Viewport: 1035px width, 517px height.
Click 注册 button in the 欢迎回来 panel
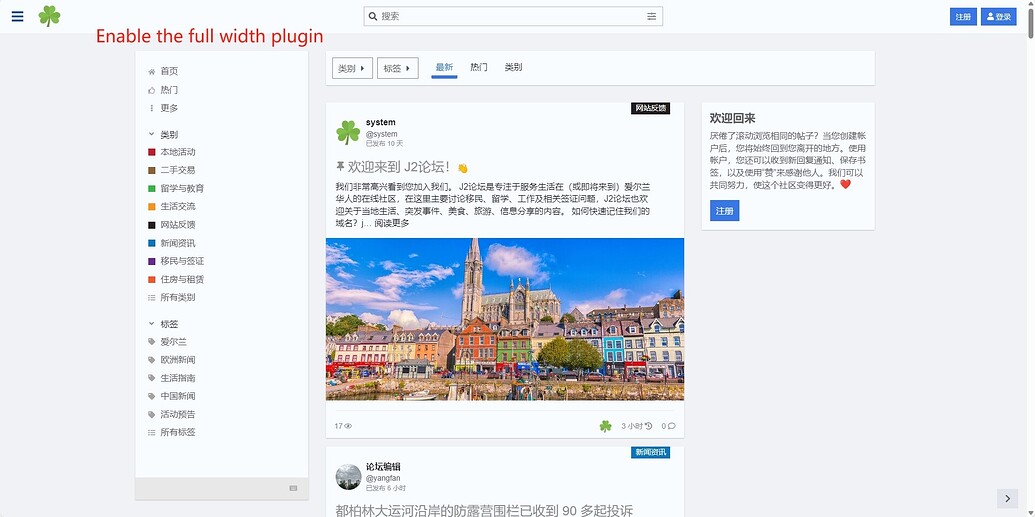(x=724, y=211)
